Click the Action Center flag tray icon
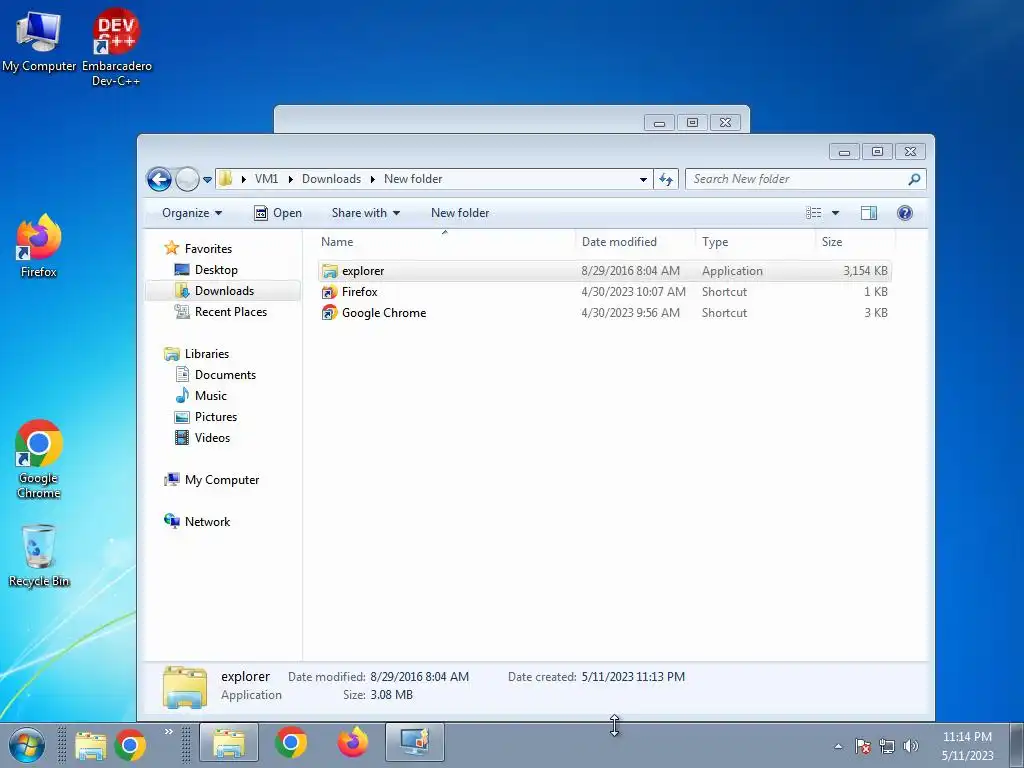Viewport: 1024px width, 768px height. pos(862,746)
